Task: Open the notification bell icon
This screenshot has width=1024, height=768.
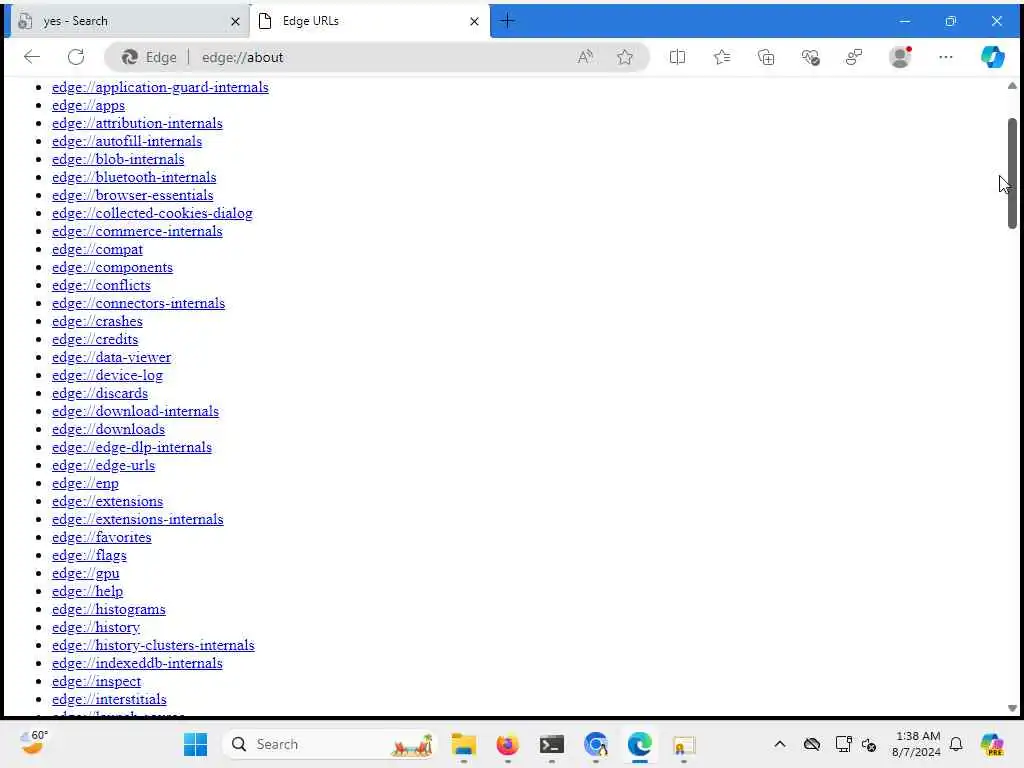Action: (x=956, y=744)
